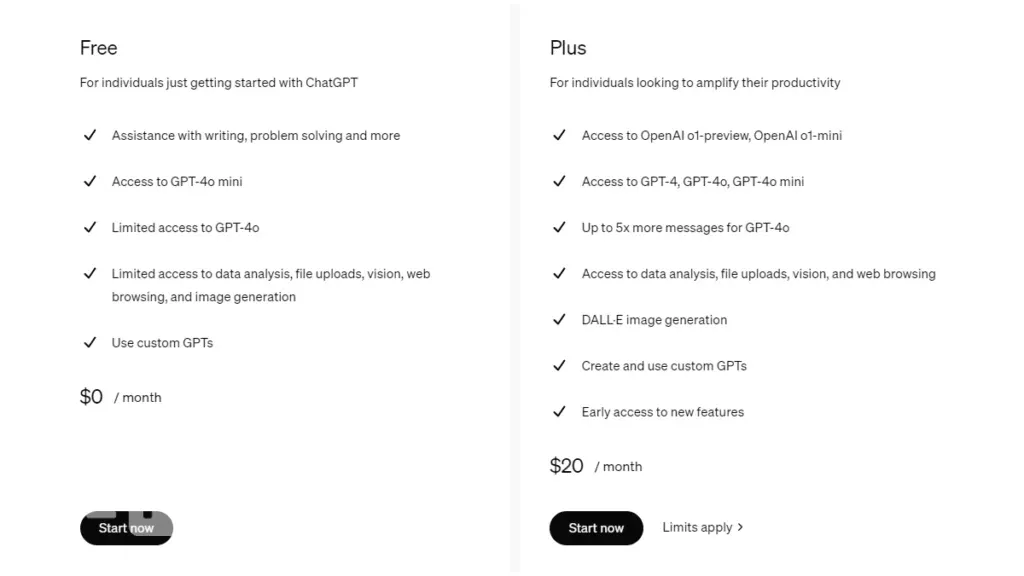Click checkmark next to 'Up to 5x more messages'
The height and width of the screenshot is (576, 1024).
(x=560, y=227)
